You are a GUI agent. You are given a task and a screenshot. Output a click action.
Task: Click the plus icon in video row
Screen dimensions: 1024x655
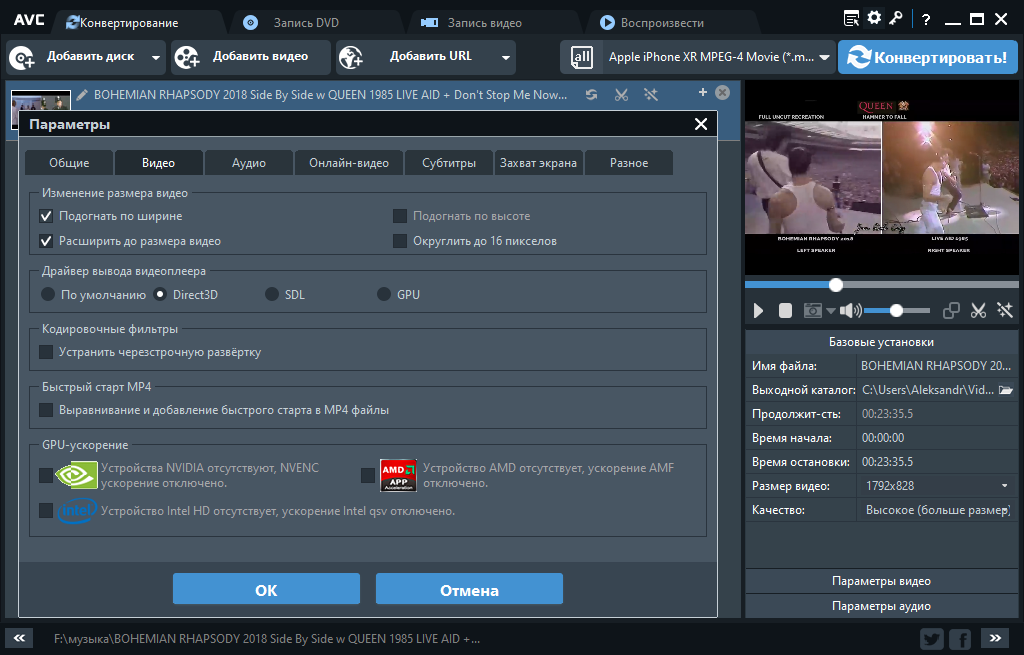click(x=703, y=92)
